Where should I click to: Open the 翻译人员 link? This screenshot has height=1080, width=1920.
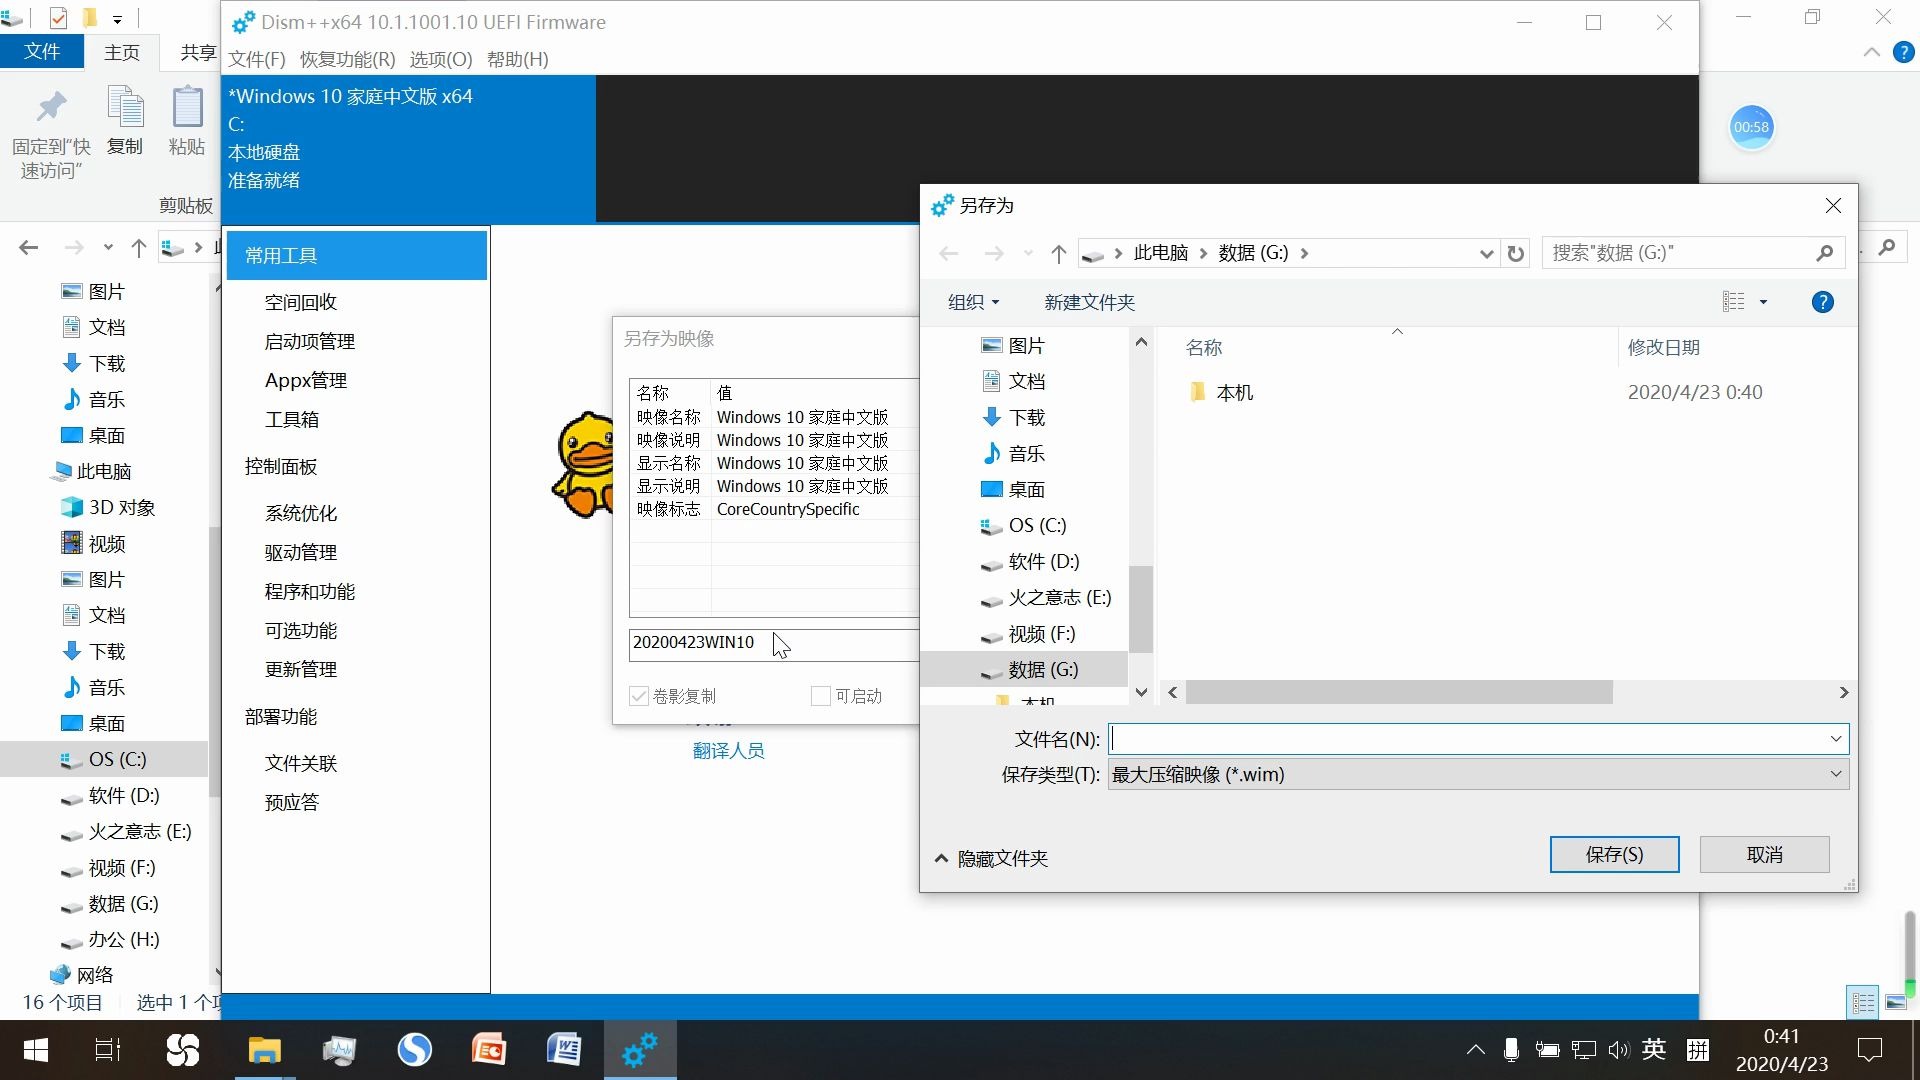click(x=728, y=750)
